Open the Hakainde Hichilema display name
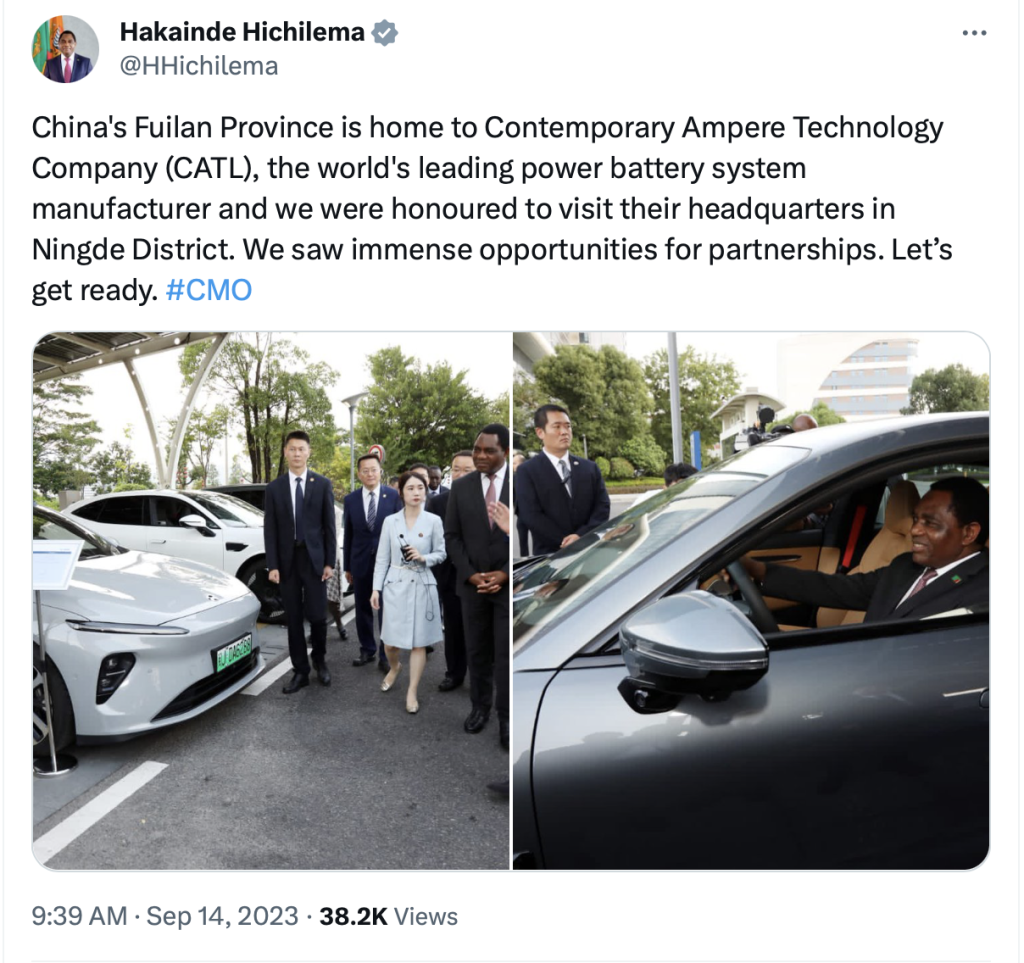The height and width of the screenshot is (963, 1024). click(x=242, y=32)
